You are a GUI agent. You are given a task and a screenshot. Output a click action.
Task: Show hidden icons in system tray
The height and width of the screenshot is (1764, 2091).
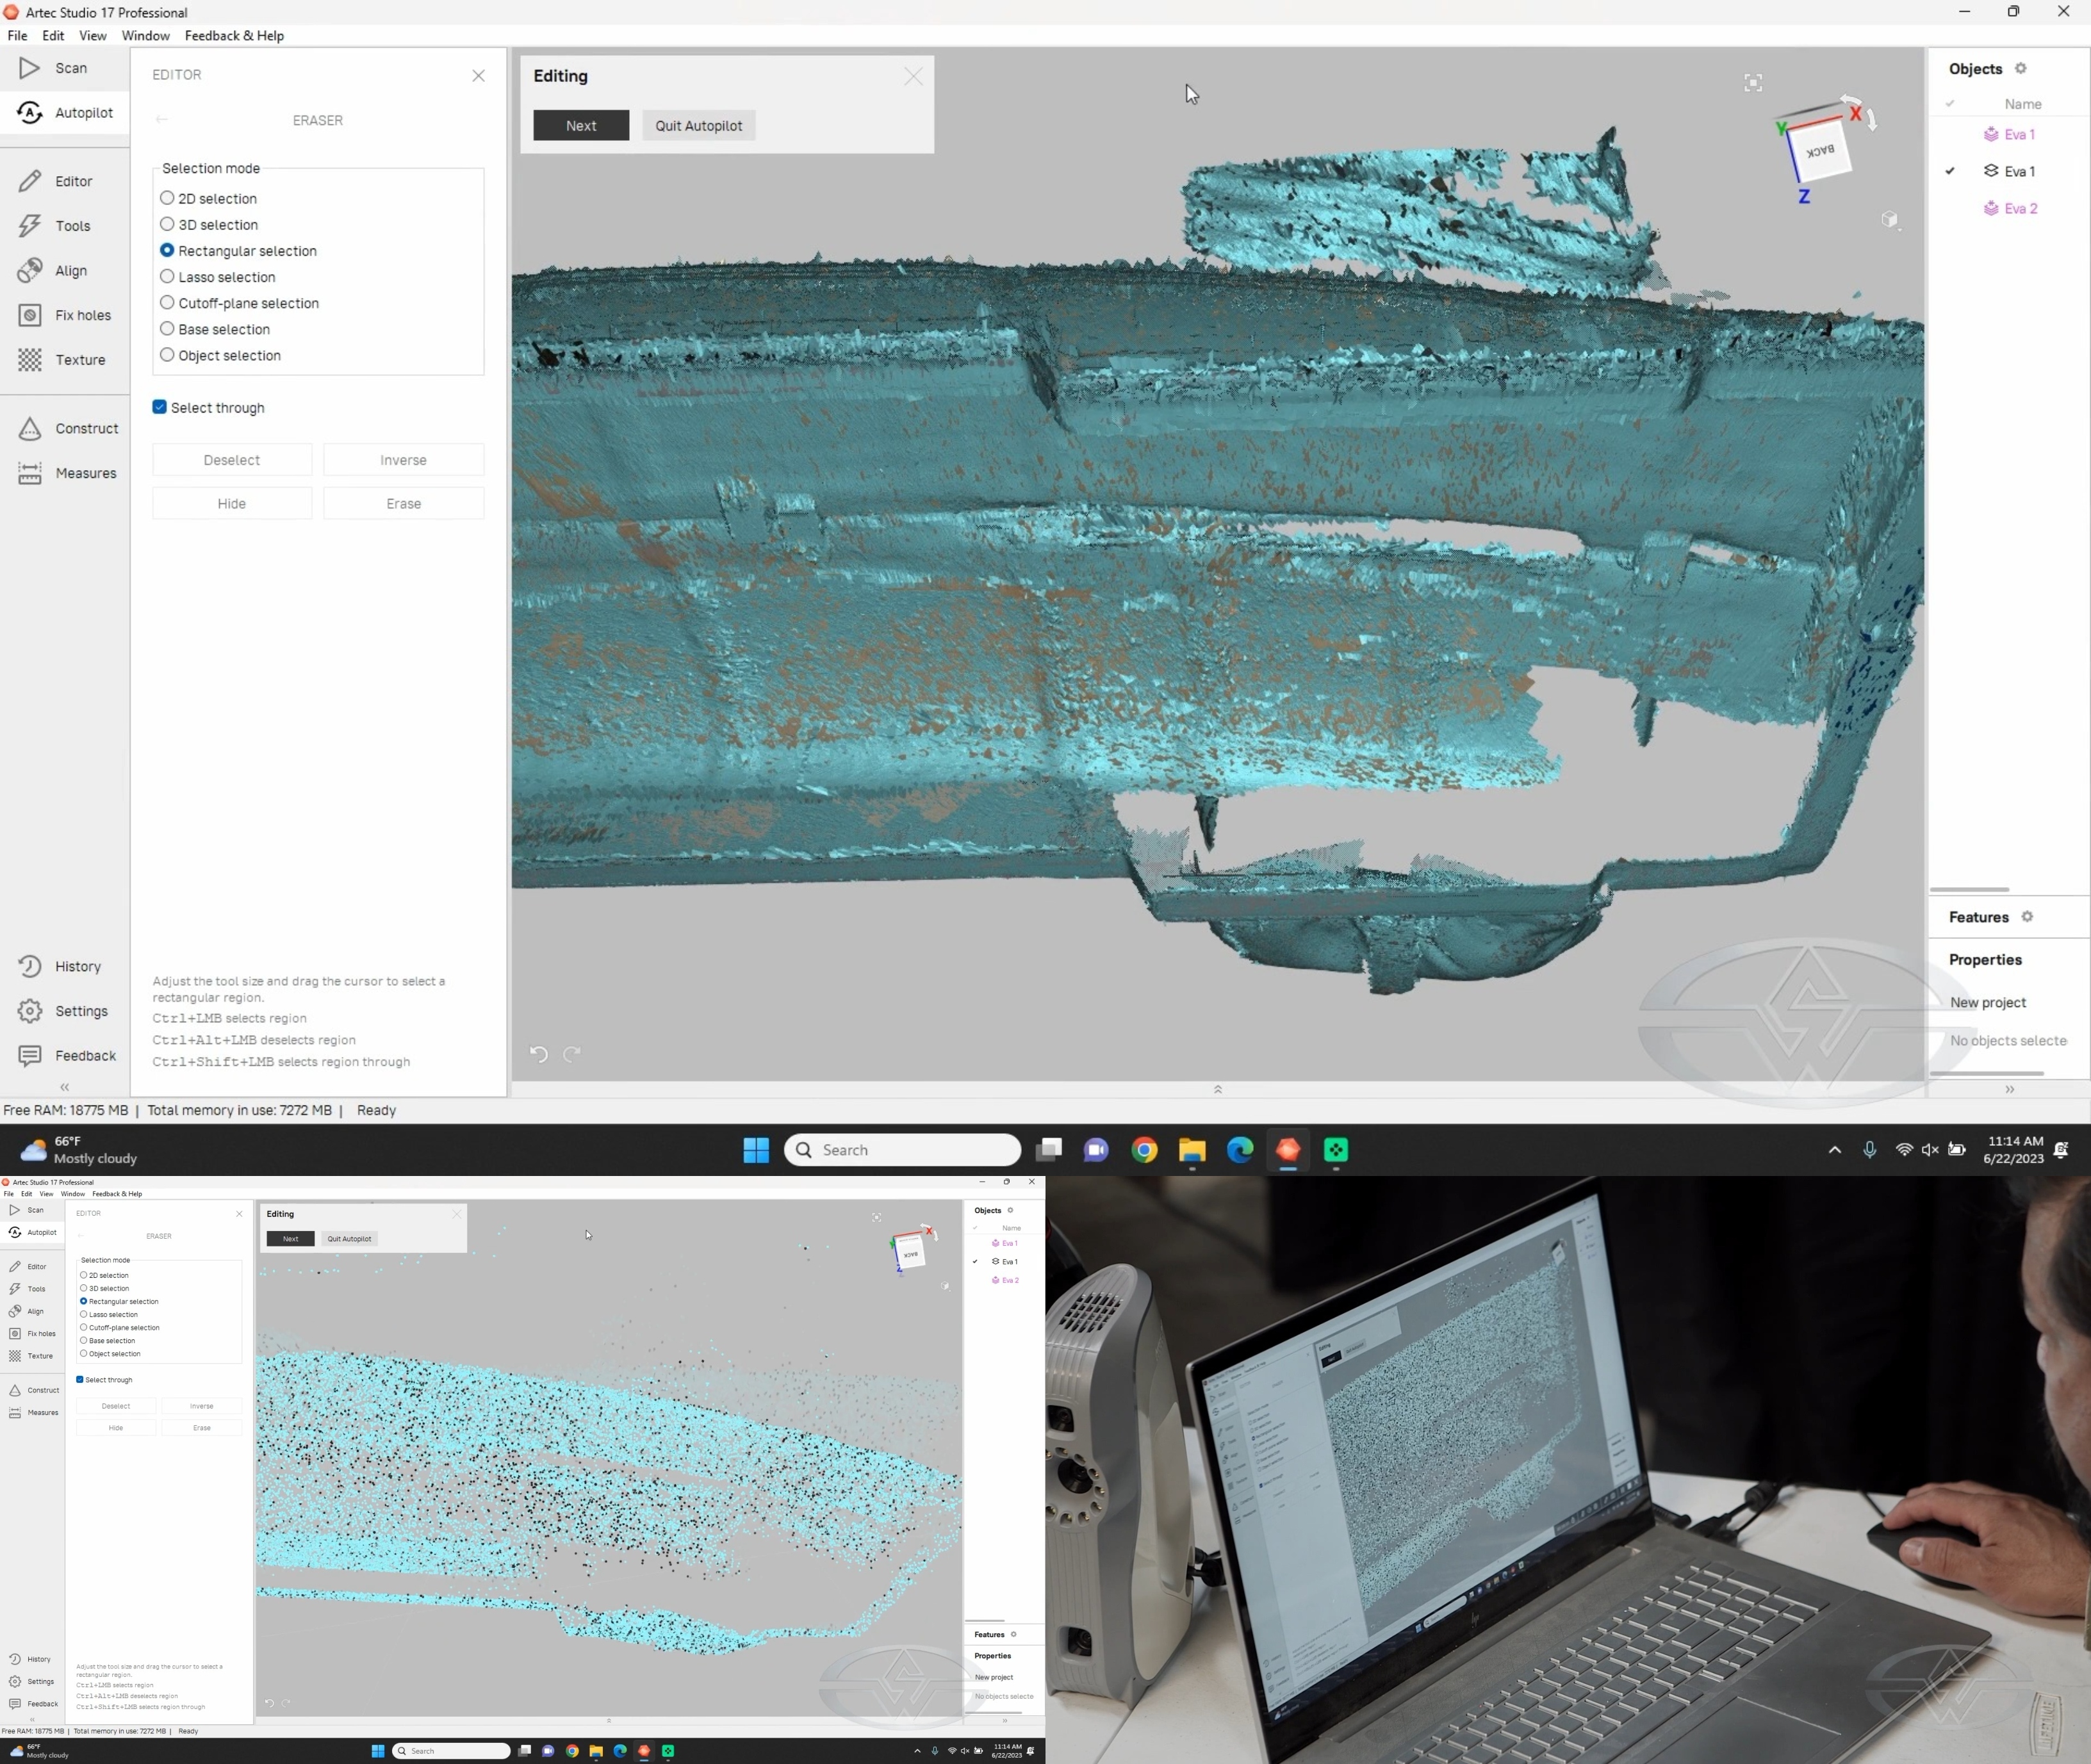click(x=1835, y=1150)
